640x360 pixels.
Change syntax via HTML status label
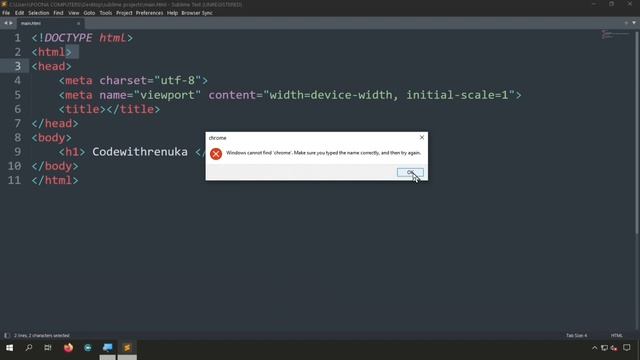[x=617, y=336]
